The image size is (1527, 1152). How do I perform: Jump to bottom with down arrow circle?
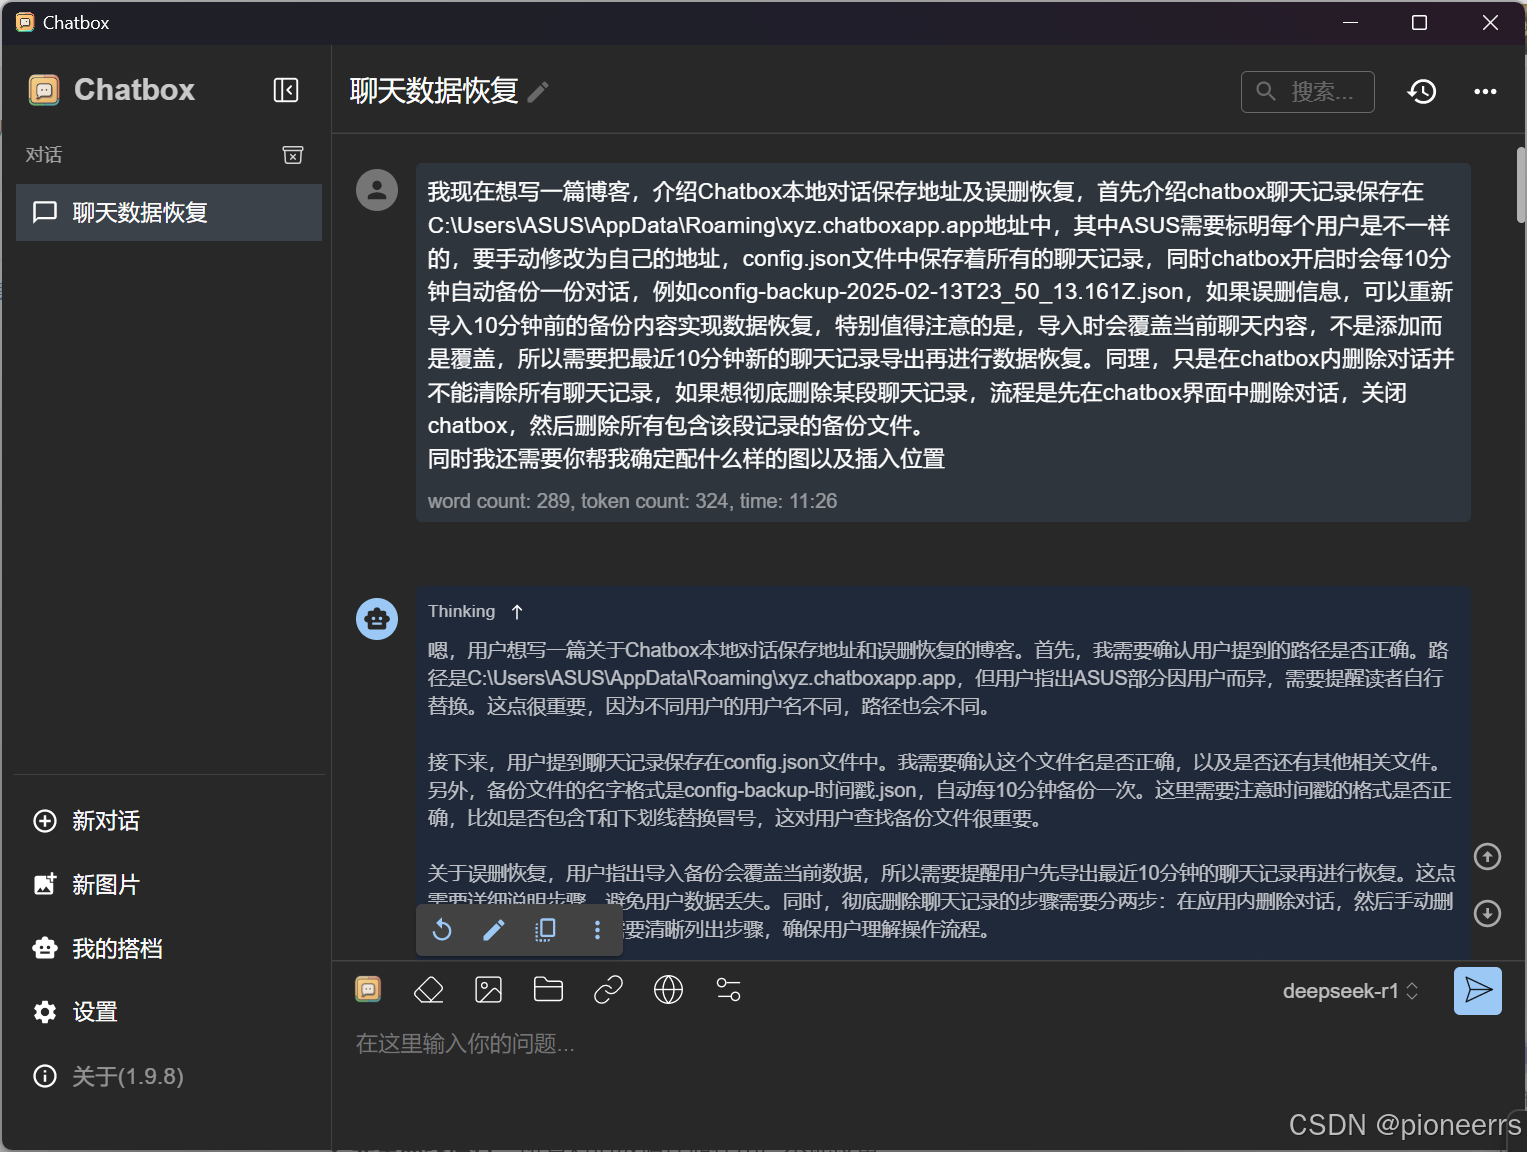coord(1488,913)
